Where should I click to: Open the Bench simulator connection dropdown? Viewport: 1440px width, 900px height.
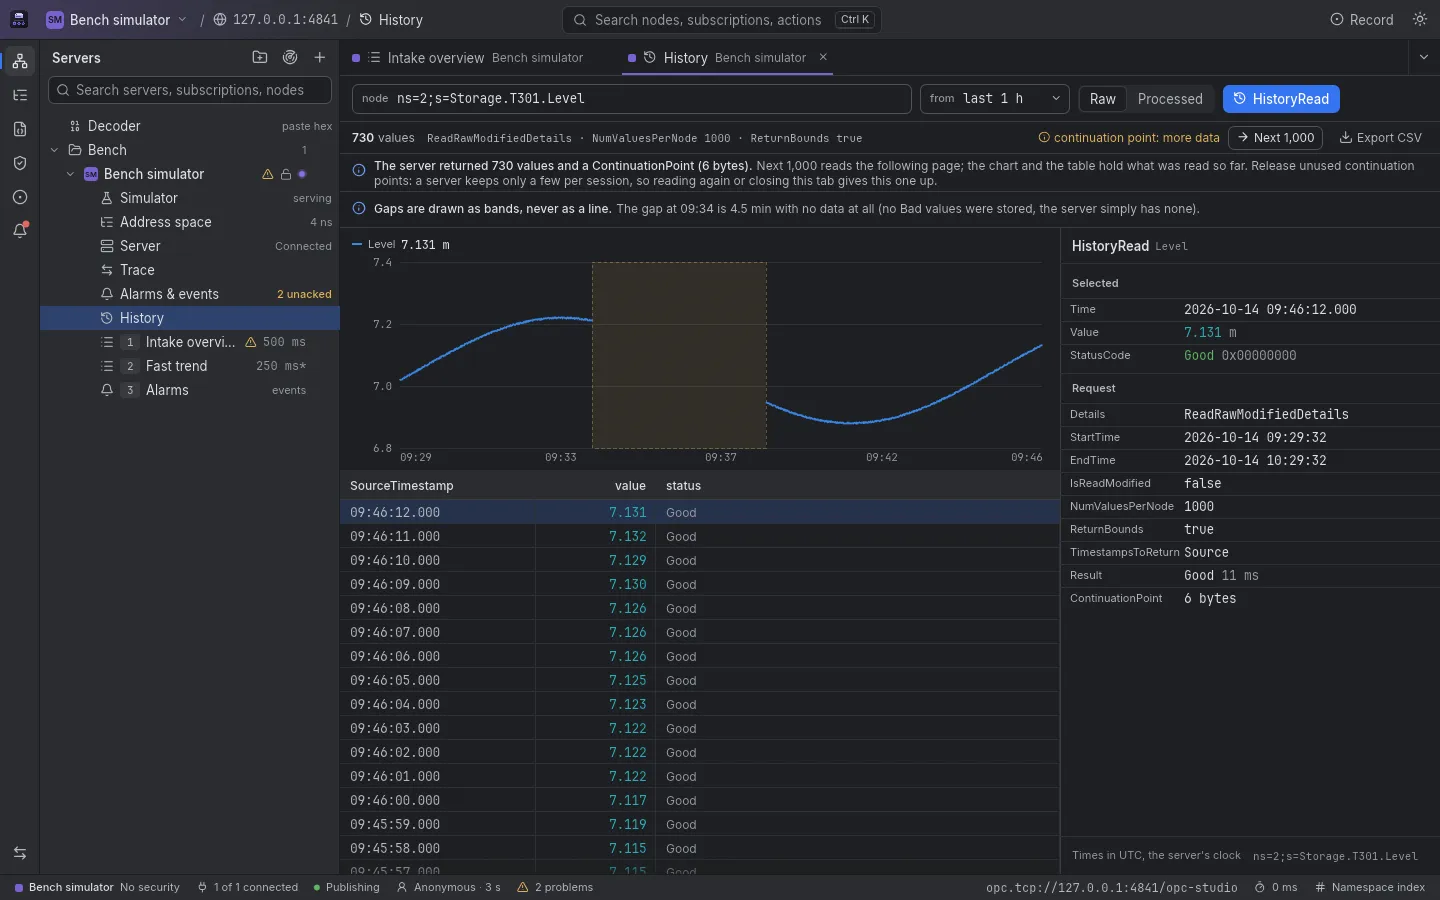pos(116,20)
